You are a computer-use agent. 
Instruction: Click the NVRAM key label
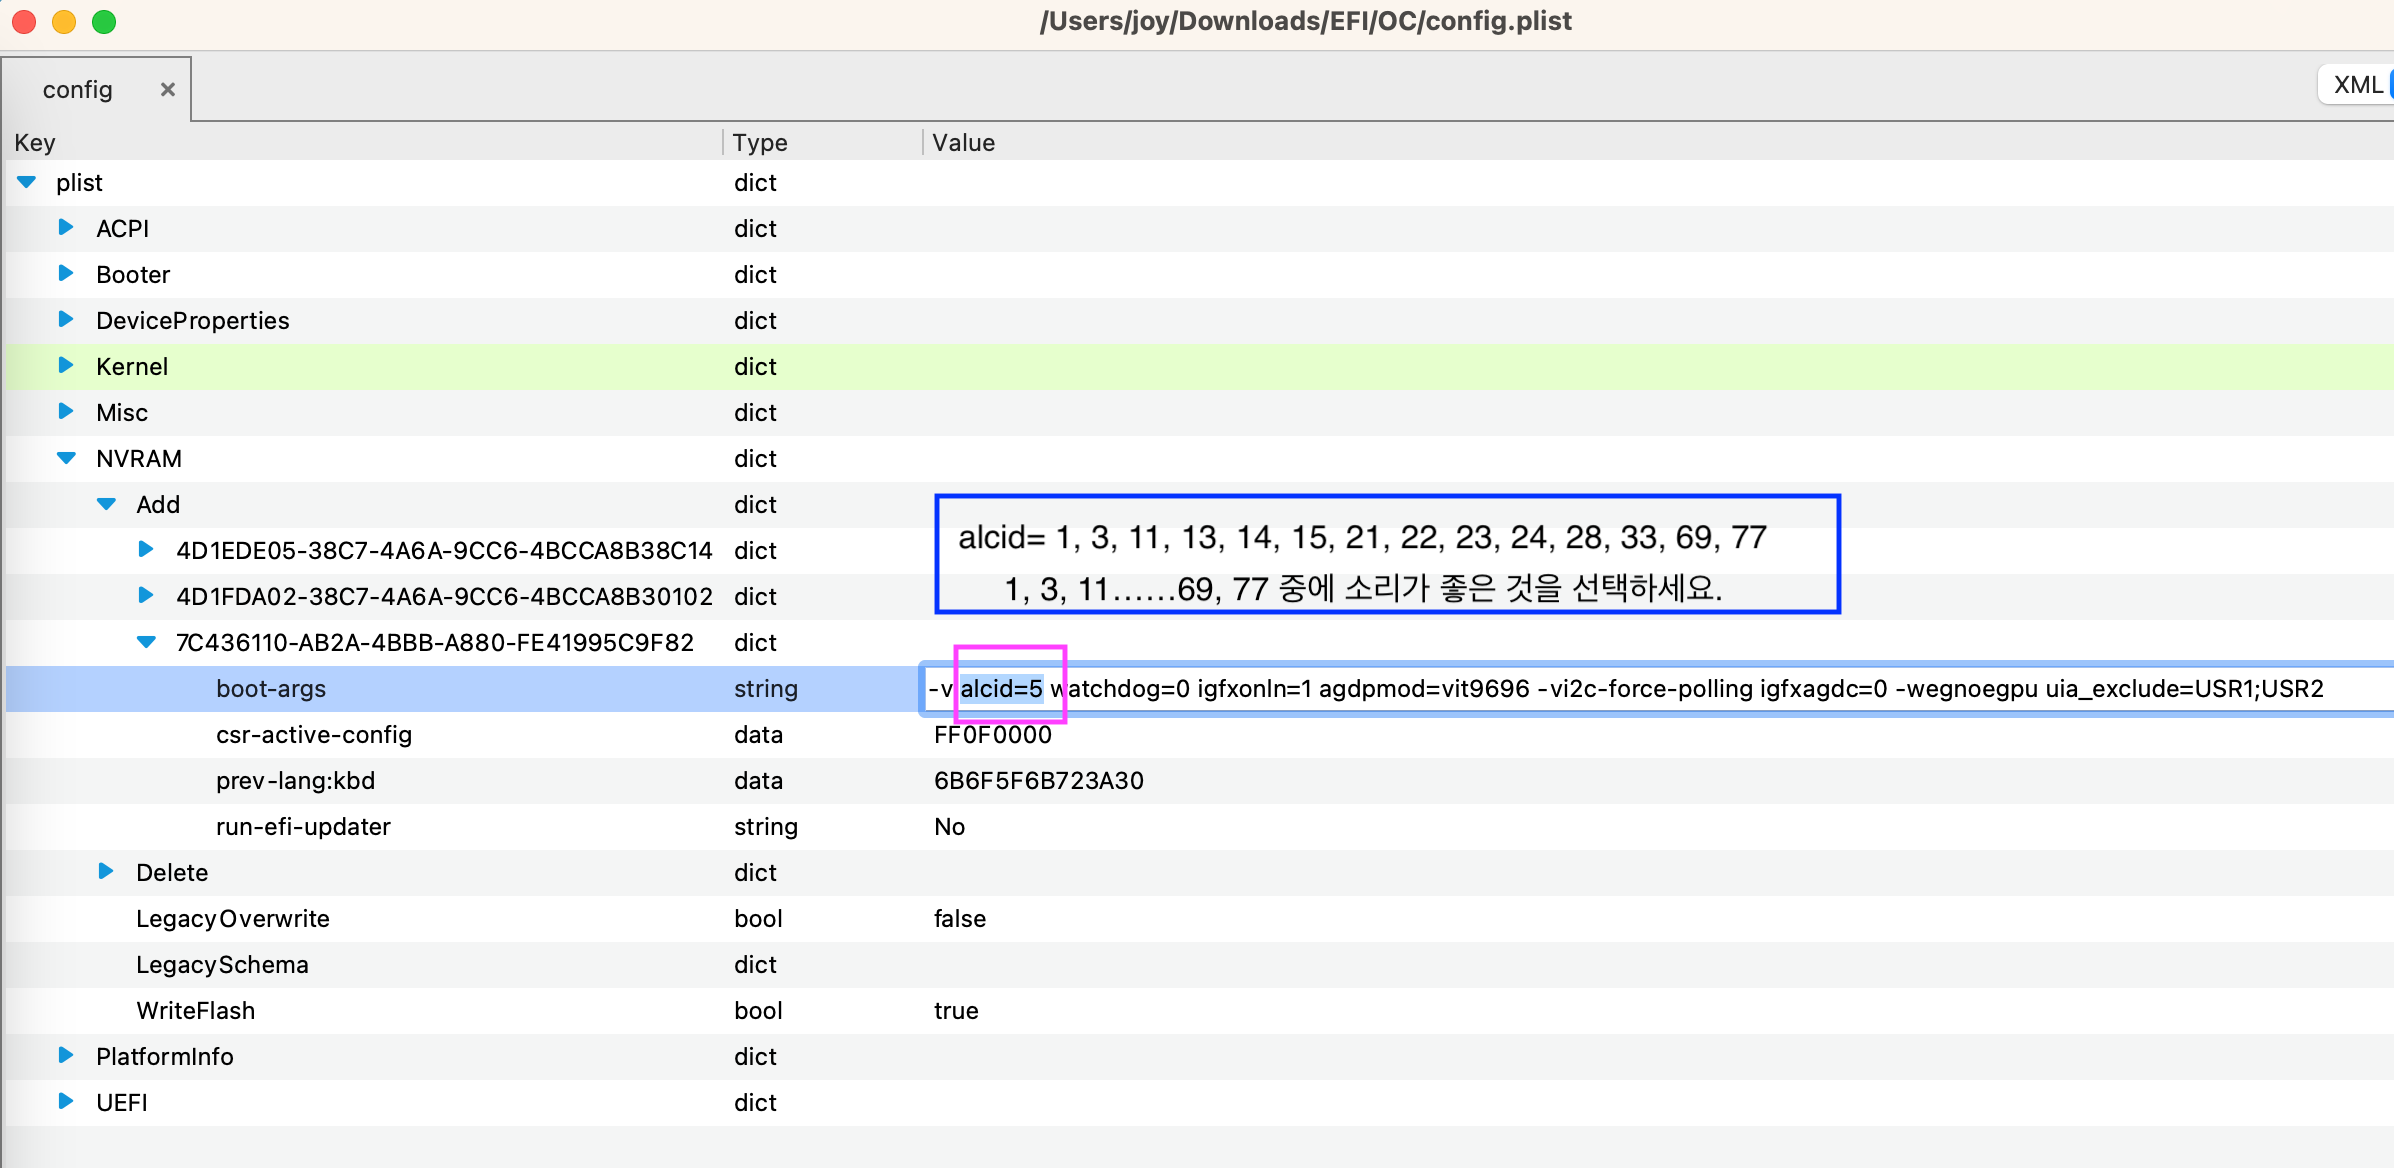[139, 459]
